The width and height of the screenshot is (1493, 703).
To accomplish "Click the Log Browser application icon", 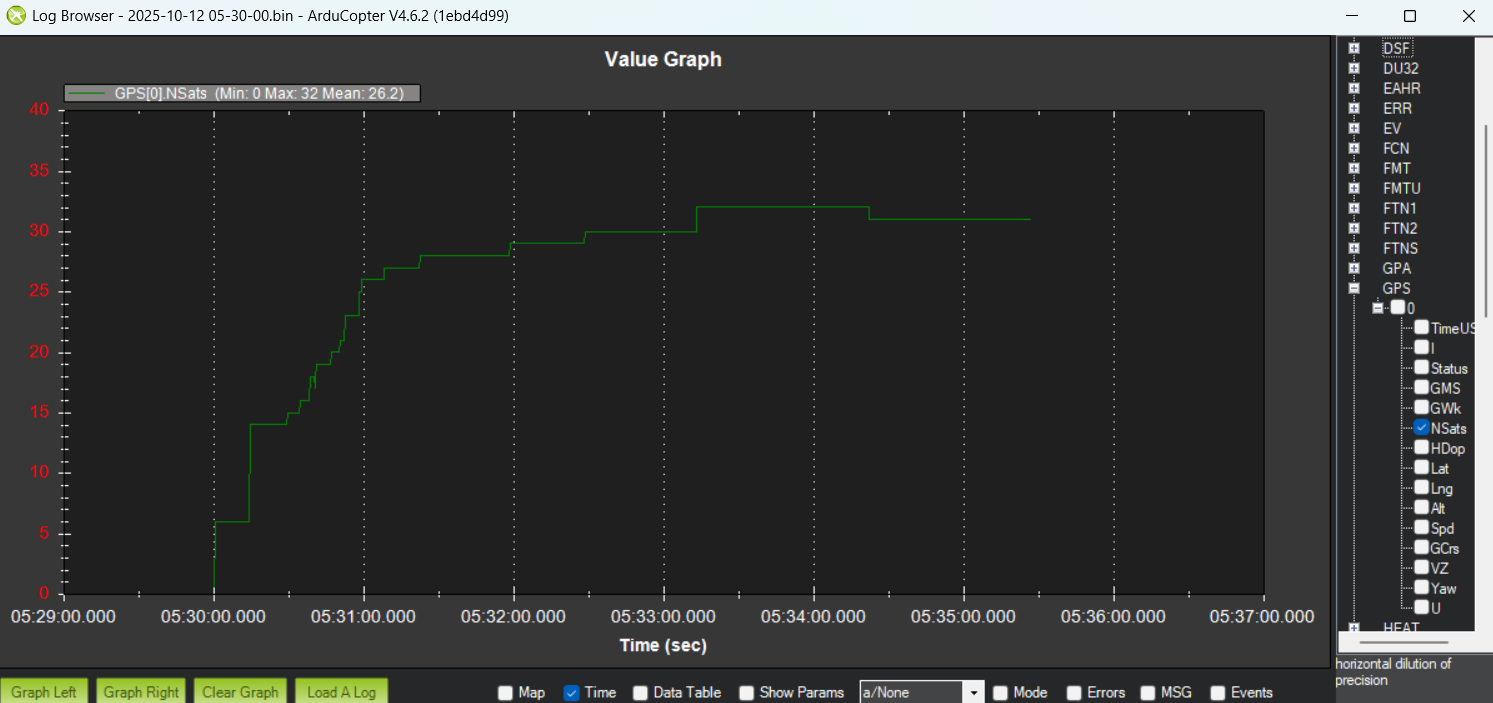I will tap(14, 15).
